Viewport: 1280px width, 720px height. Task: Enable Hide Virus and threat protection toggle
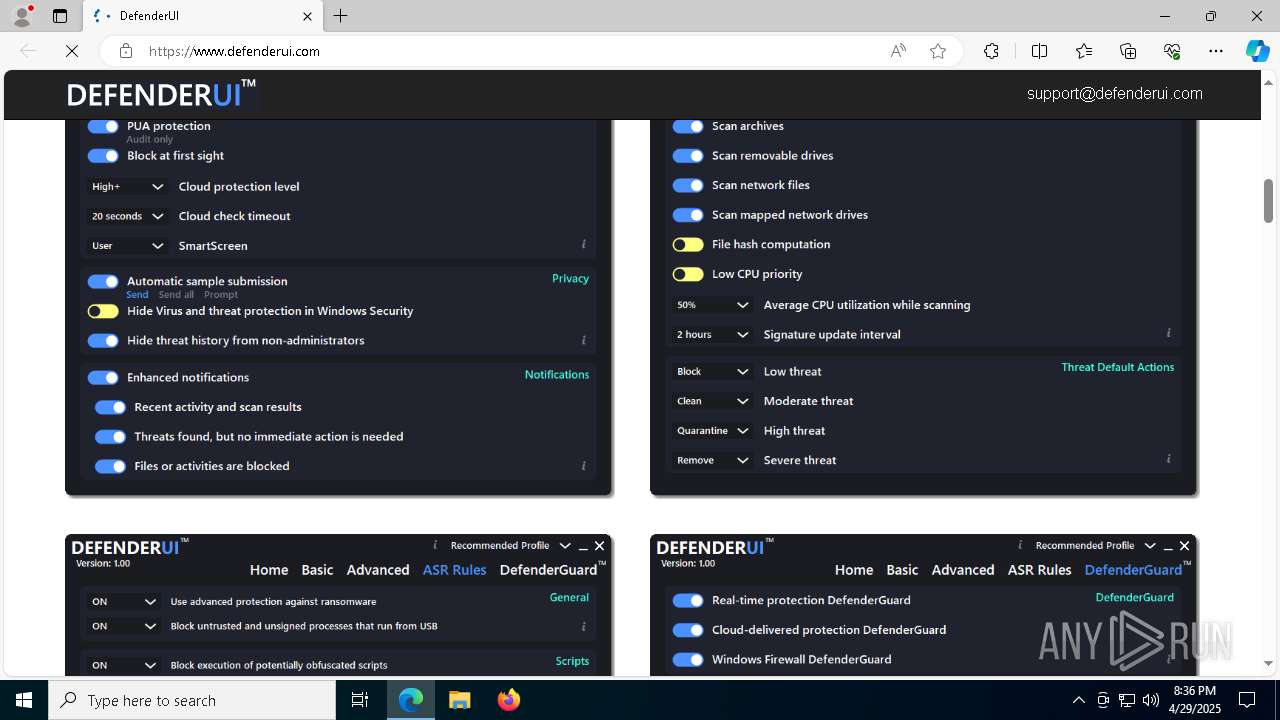pos(103,311)
